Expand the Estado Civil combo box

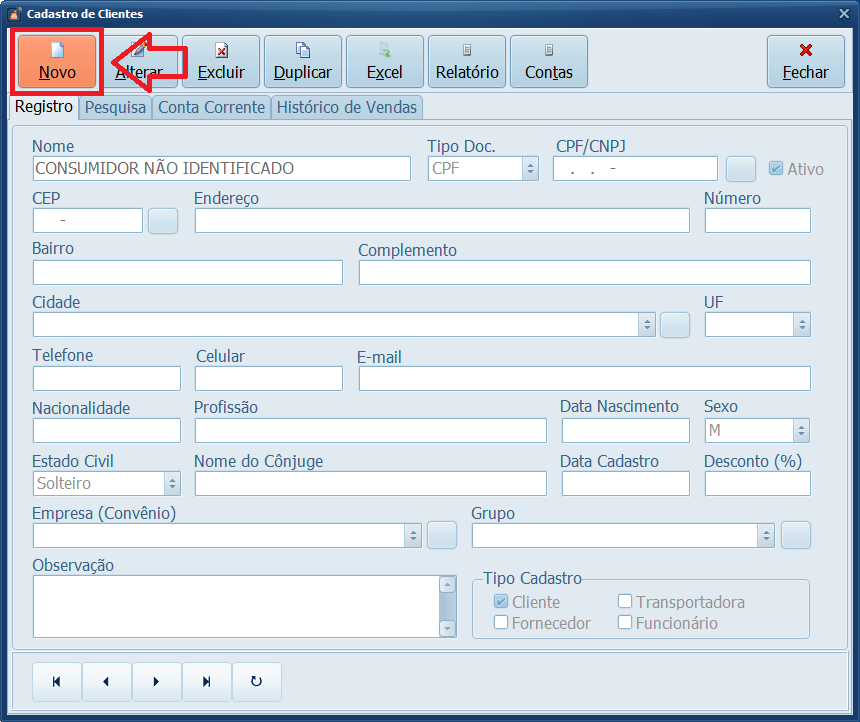pyautogui.click(x=172, y=484)
